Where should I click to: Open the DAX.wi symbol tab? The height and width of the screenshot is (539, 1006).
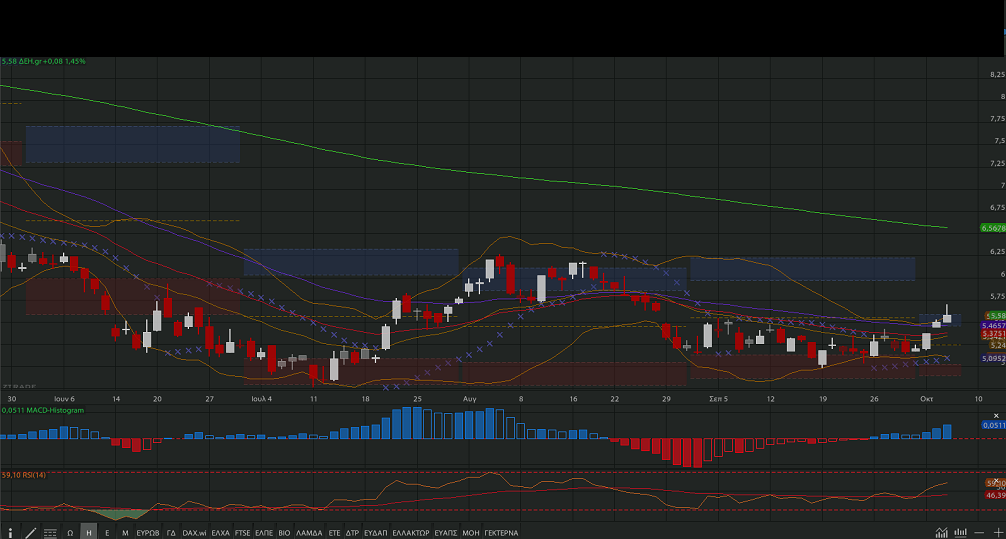[x=194, y=533]
